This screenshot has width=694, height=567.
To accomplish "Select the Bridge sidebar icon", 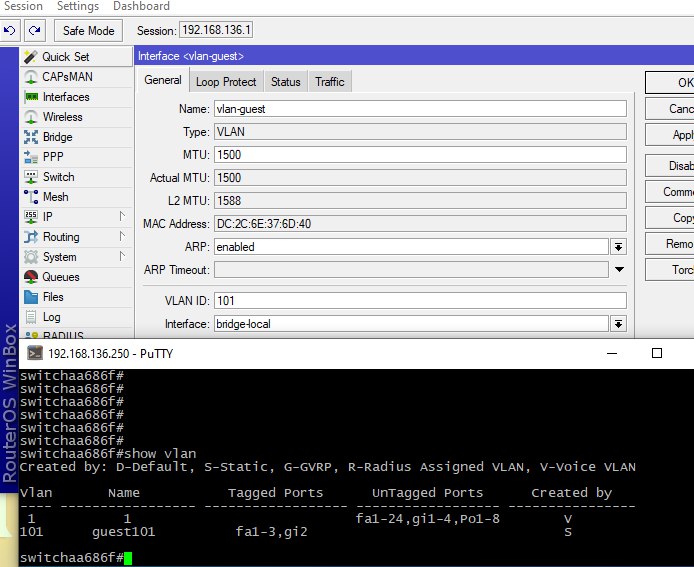I will click(x=30, y=137).
